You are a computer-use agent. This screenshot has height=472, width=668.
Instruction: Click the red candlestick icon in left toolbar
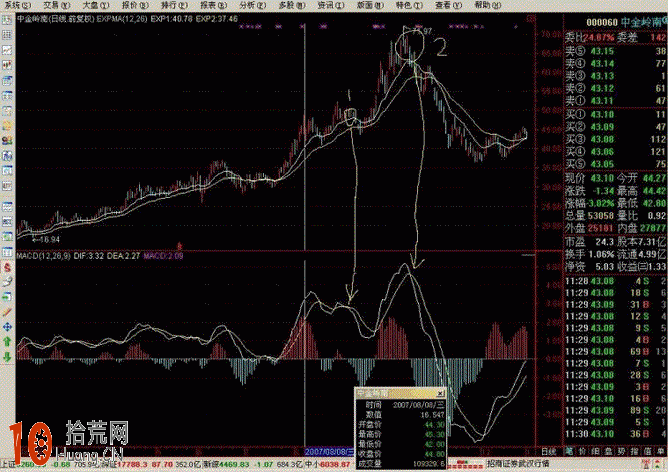click(x=7, y=65)
